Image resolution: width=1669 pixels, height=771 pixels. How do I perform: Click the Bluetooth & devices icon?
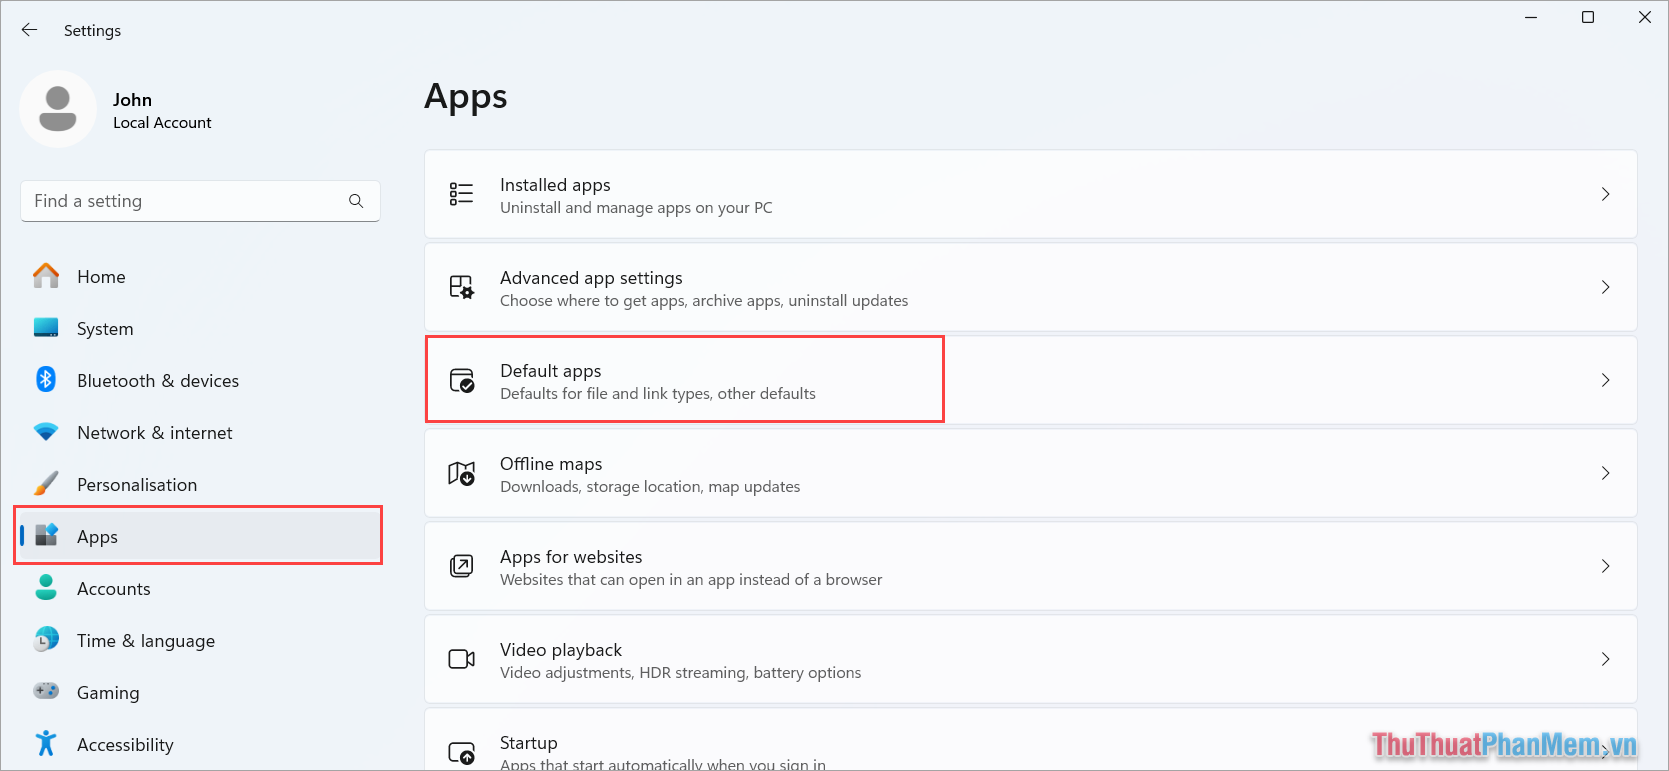click(46, 380)
